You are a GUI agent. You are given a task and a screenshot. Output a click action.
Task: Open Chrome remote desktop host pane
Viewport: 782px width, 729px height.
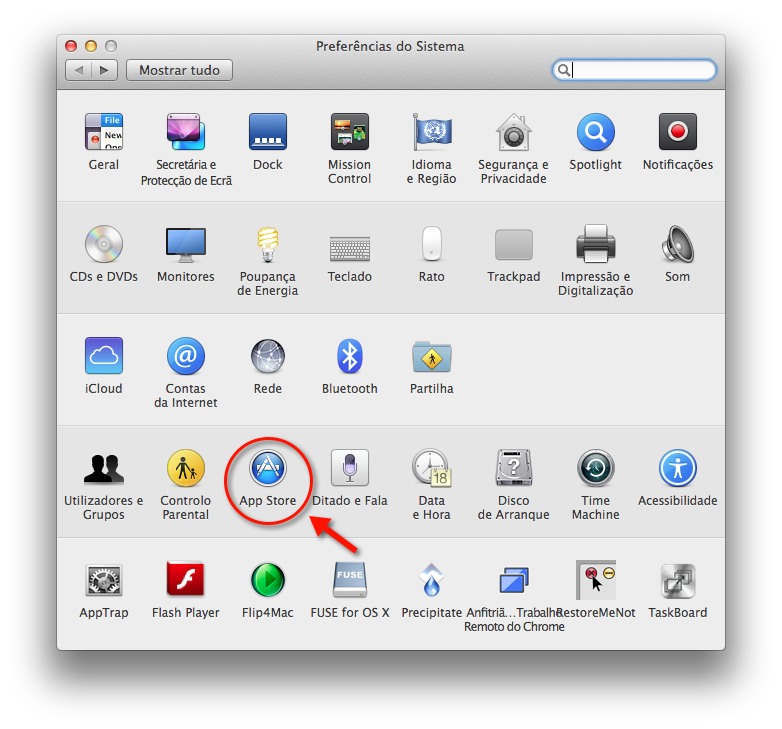(514, 580)
